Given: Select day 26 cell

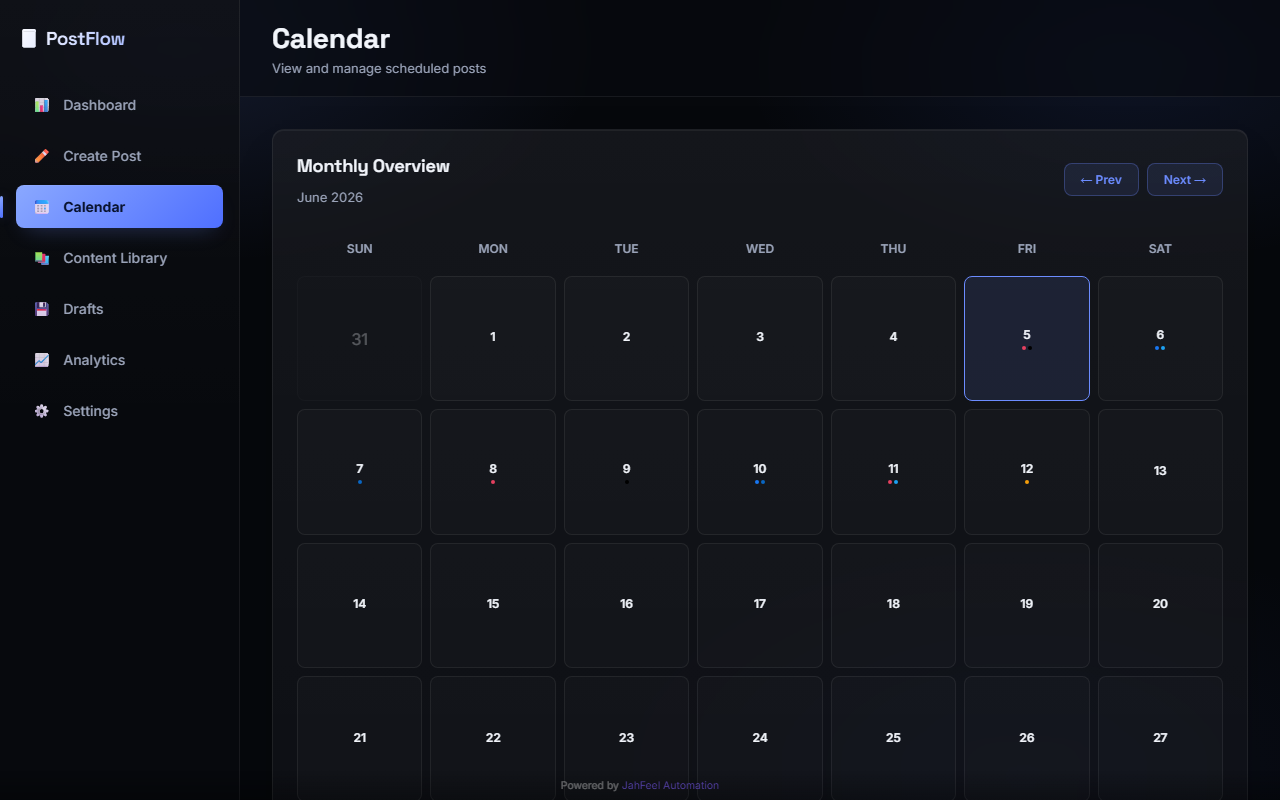Looking at the screenshot, I should [1026, 738].
